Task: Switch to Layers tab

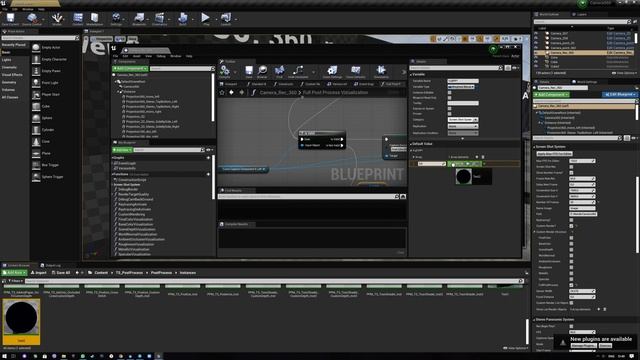Action: (x=581, y=14)
